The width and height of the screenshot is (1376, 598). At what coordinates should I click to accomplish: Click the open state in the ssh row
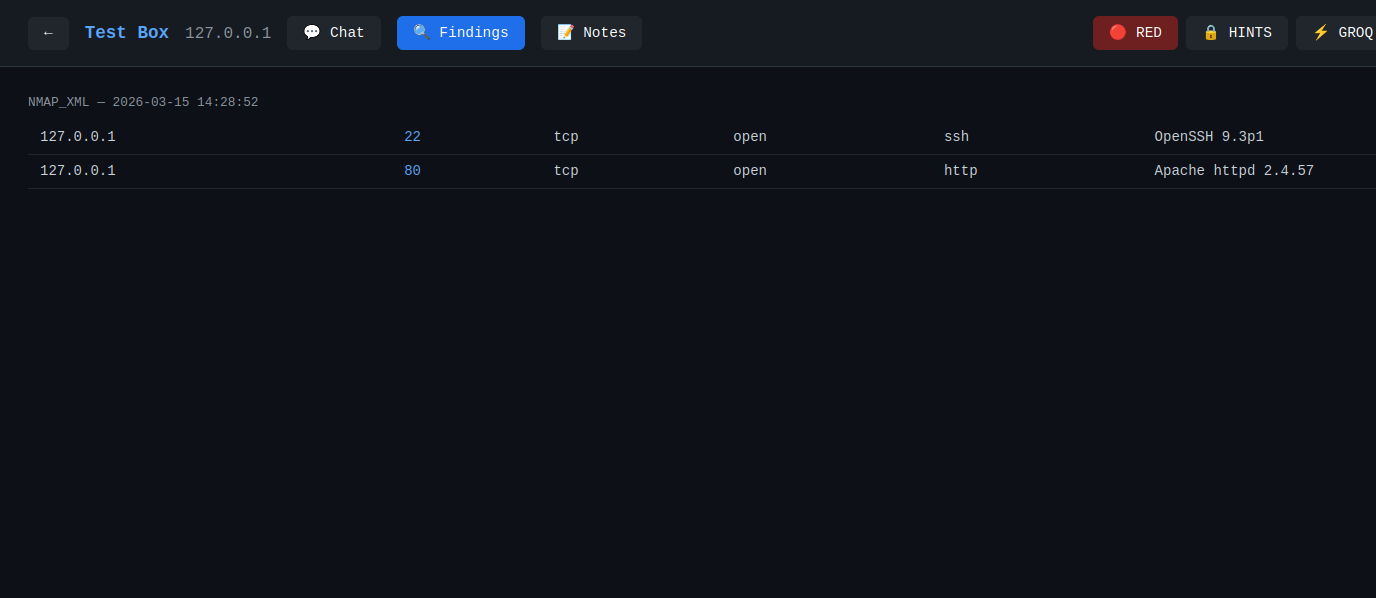(749, 137)
